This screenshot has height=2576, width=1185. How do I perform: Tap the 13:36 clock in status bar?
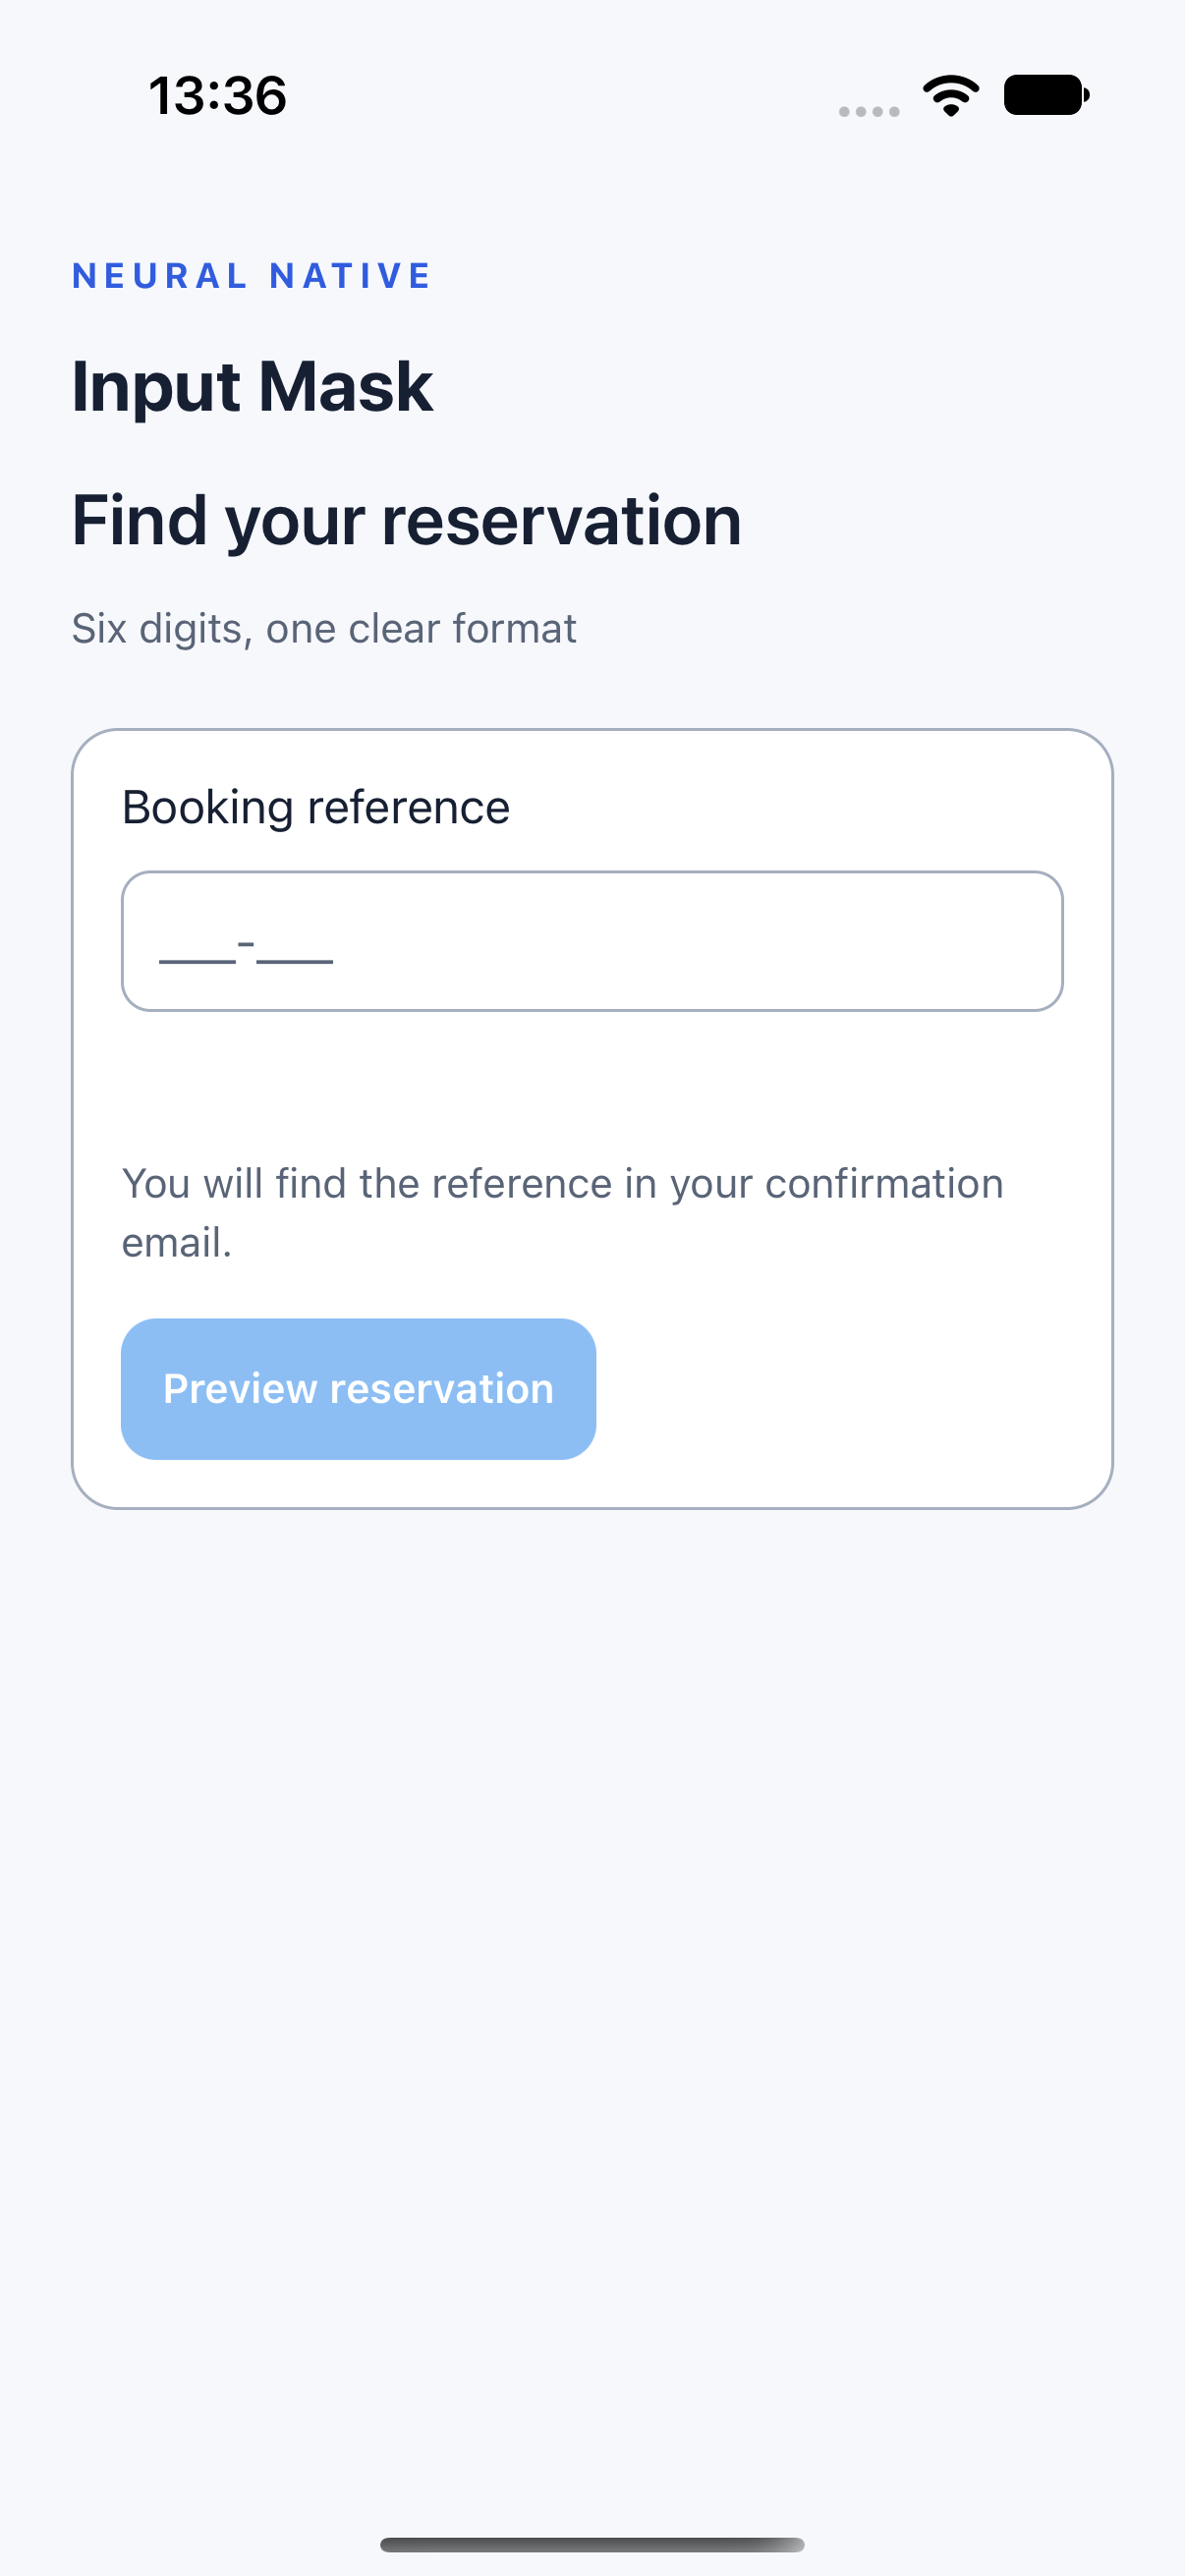click(x=217, y=96)
